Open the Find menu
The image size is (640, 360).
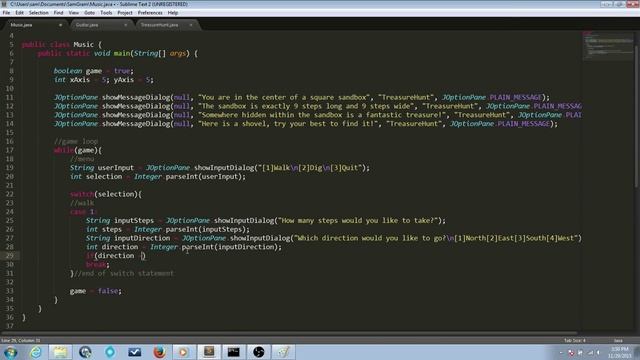click(58, 13)
